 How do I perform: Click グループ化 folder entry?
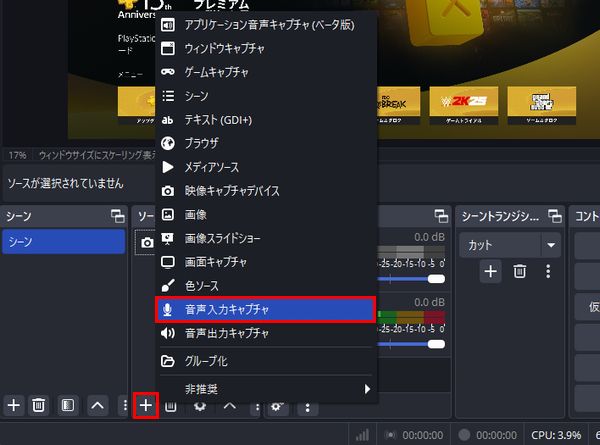click(x=266, y=361)
